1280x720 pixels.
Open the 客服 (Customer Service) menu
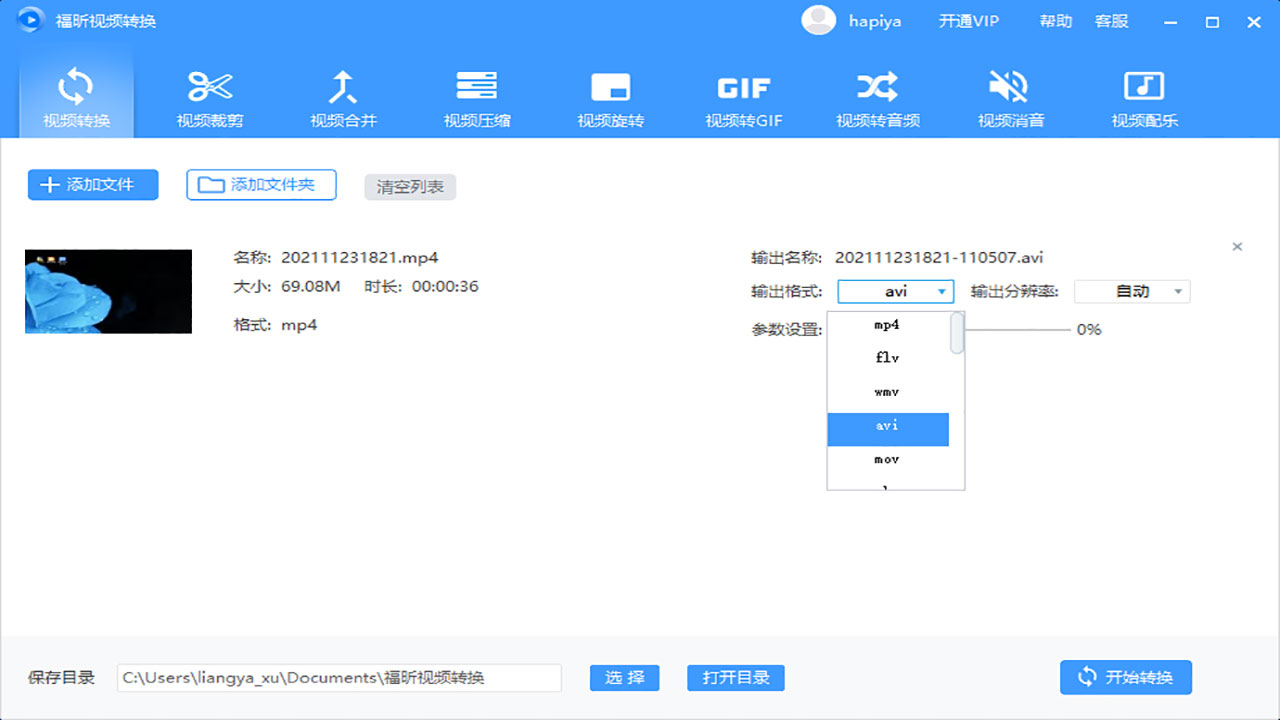click(1111, 20)
